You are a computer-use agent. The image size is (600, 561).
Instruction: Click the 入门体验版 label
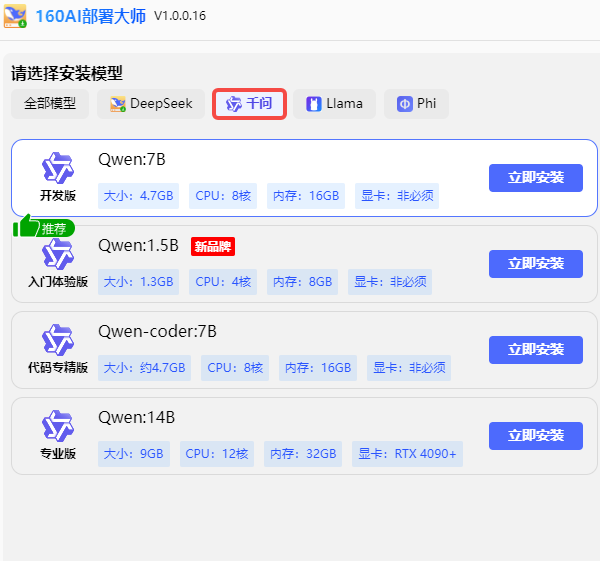click(x=58, y=282)
